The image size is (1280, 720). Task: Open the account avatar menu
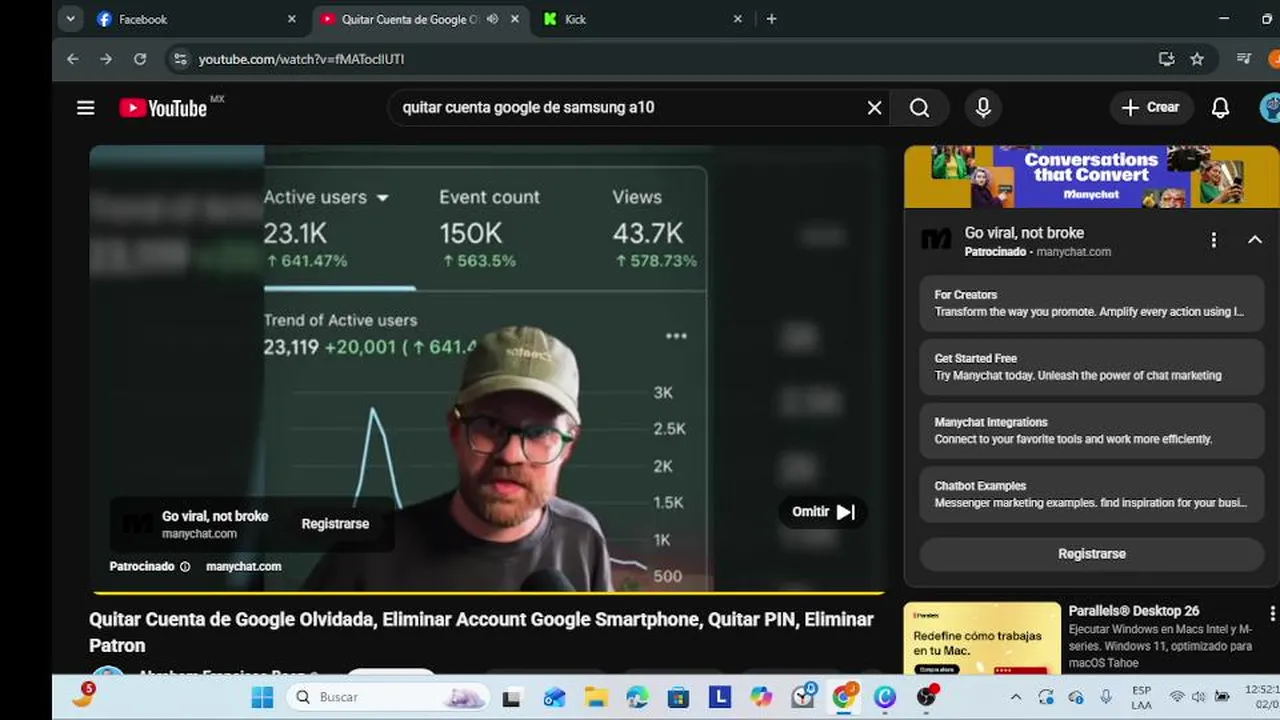point(1271,108)
